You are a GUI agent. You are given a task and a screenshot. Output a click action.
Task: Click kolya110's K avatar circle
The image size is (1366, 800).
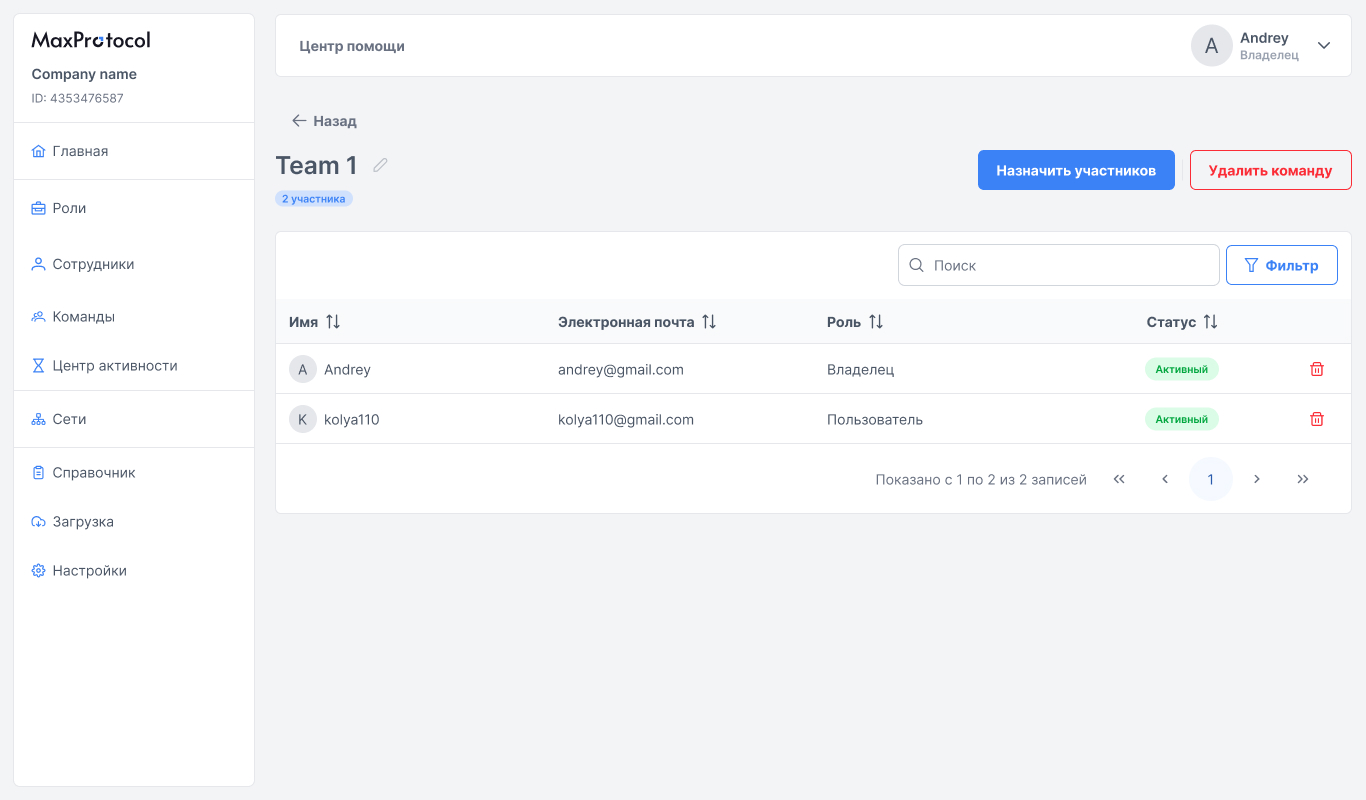pyautogui.click(x=303, y=419)
